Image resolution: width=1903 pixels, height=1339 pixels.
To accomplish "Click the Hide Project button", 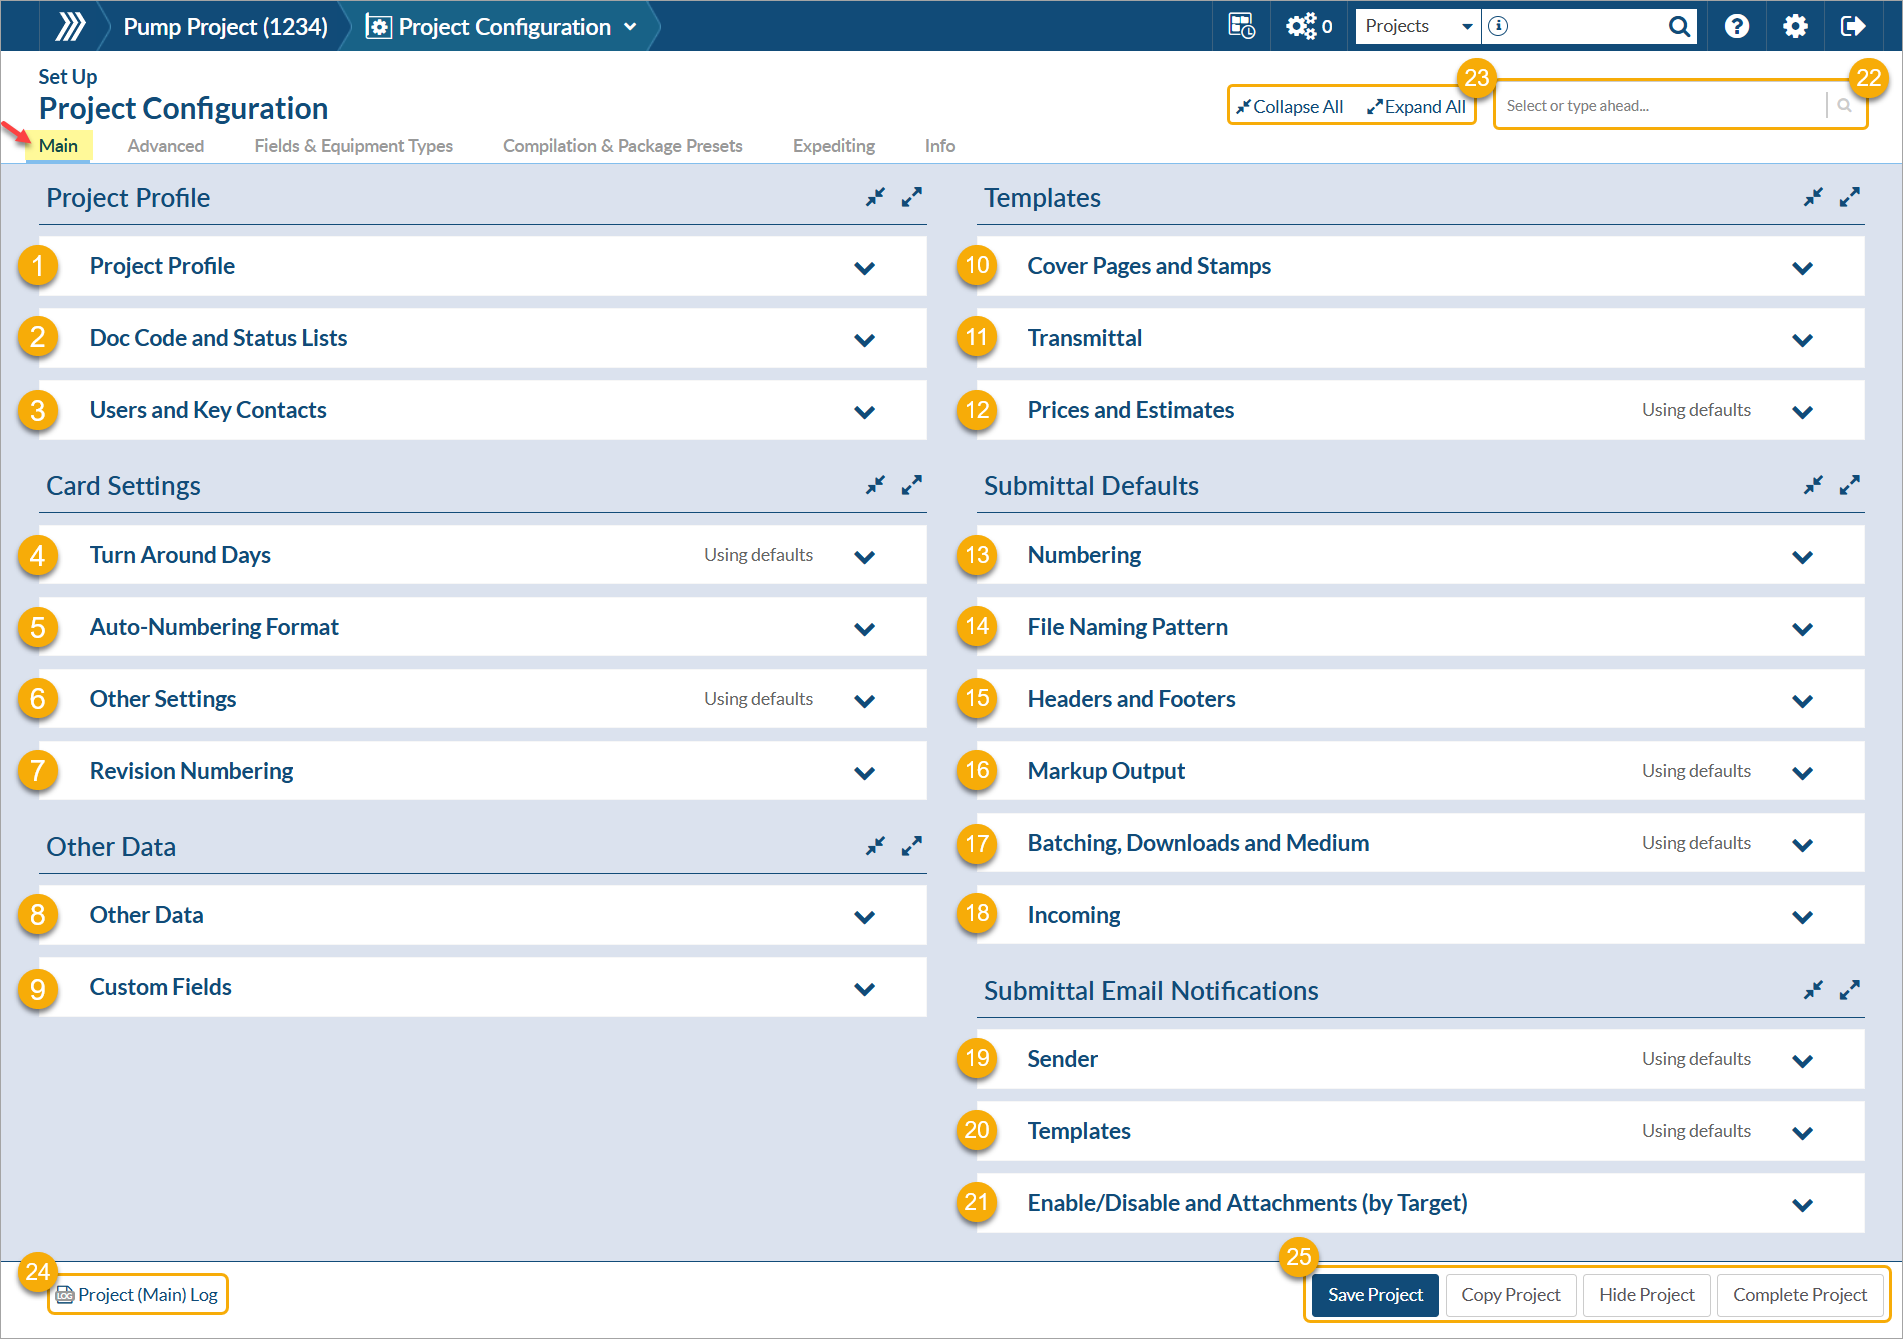I will [x=1647, y=1295].
